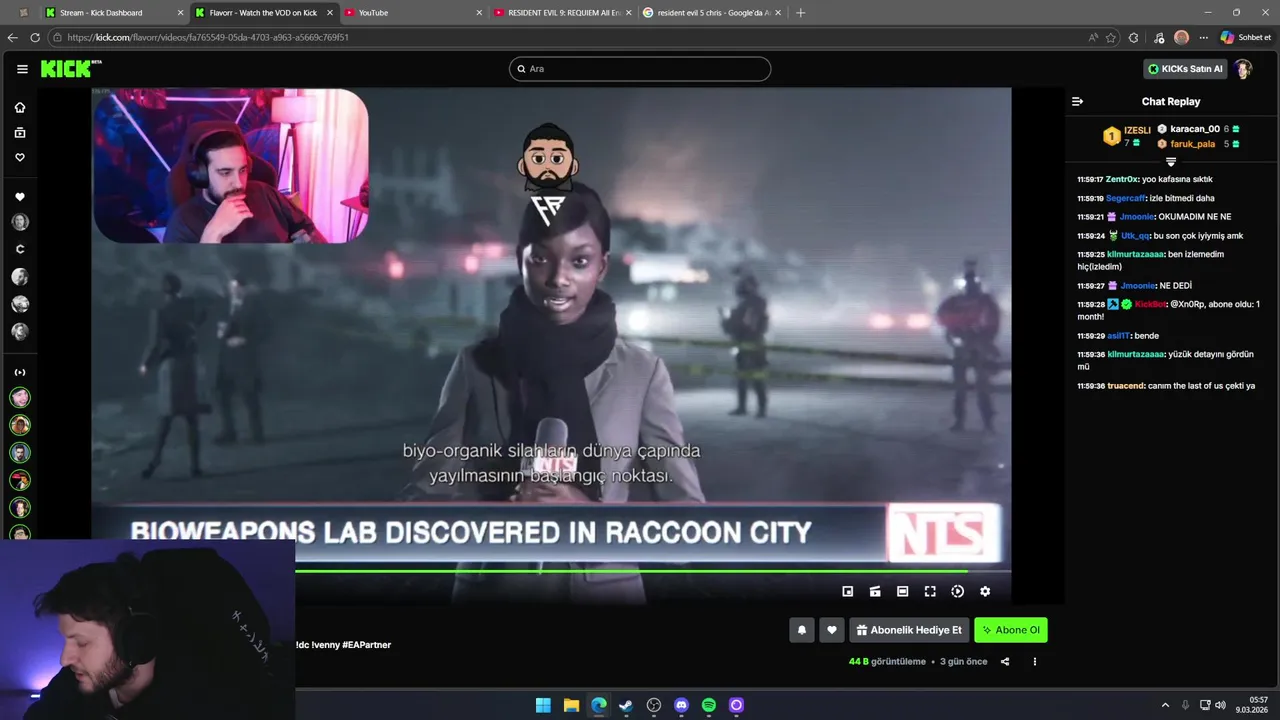Click Utk_qq username in chat

coord(1135,236)
